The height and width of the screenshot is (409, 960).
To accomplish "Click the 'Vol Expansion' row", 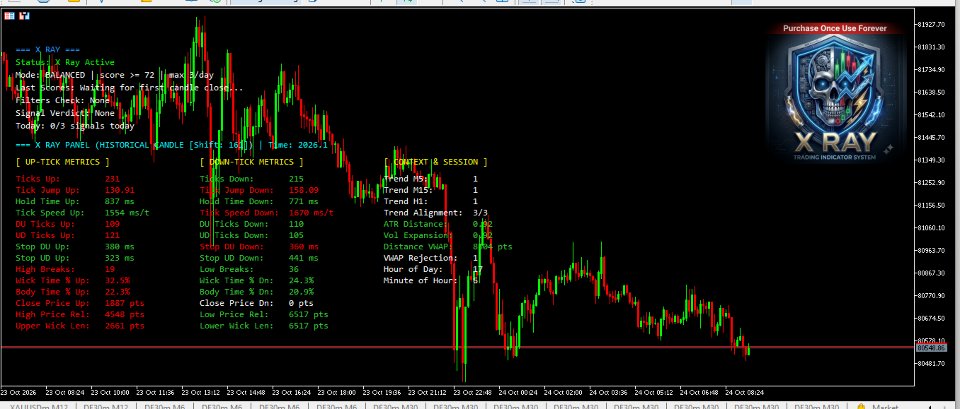I will pyautogui.click(x=438, y=235).
